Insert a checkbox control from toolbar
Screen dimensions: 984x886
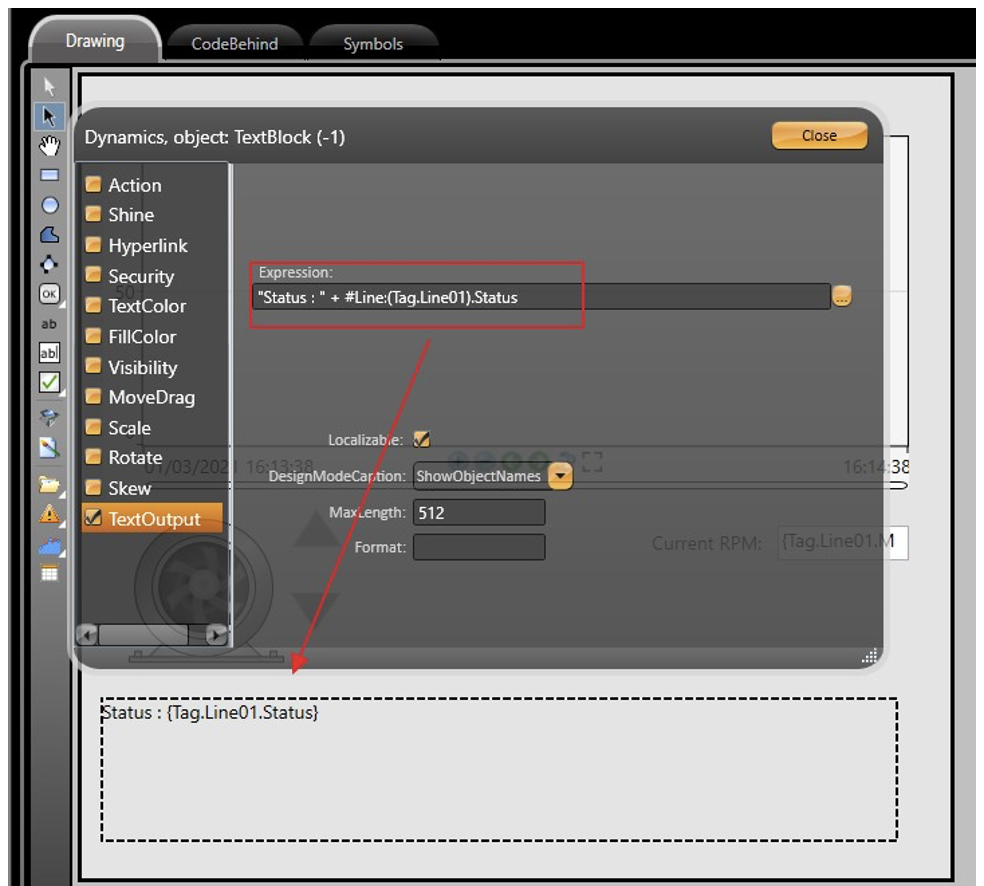(49, 382)
